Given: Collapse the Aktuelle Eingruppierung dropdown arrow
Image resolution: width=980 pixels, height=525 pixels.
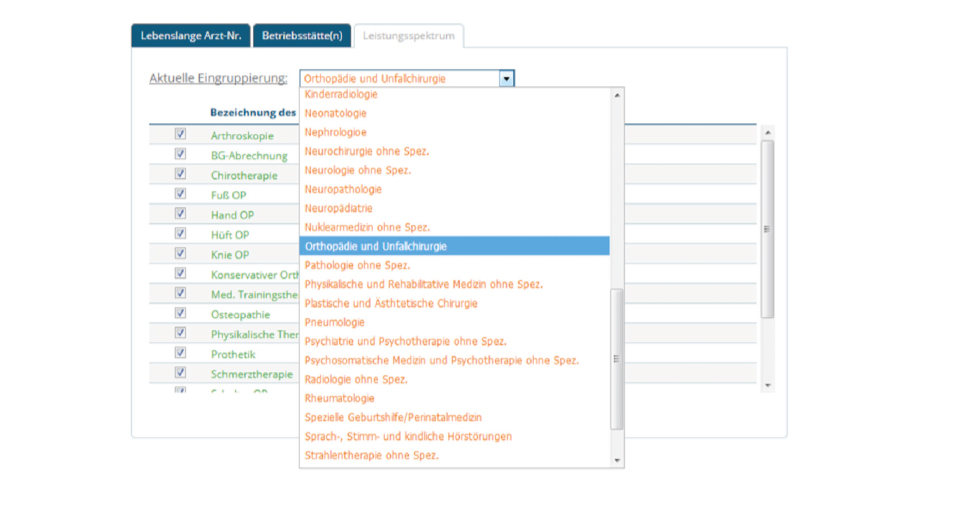Looking at the screenshot, I should click(506, 78).
